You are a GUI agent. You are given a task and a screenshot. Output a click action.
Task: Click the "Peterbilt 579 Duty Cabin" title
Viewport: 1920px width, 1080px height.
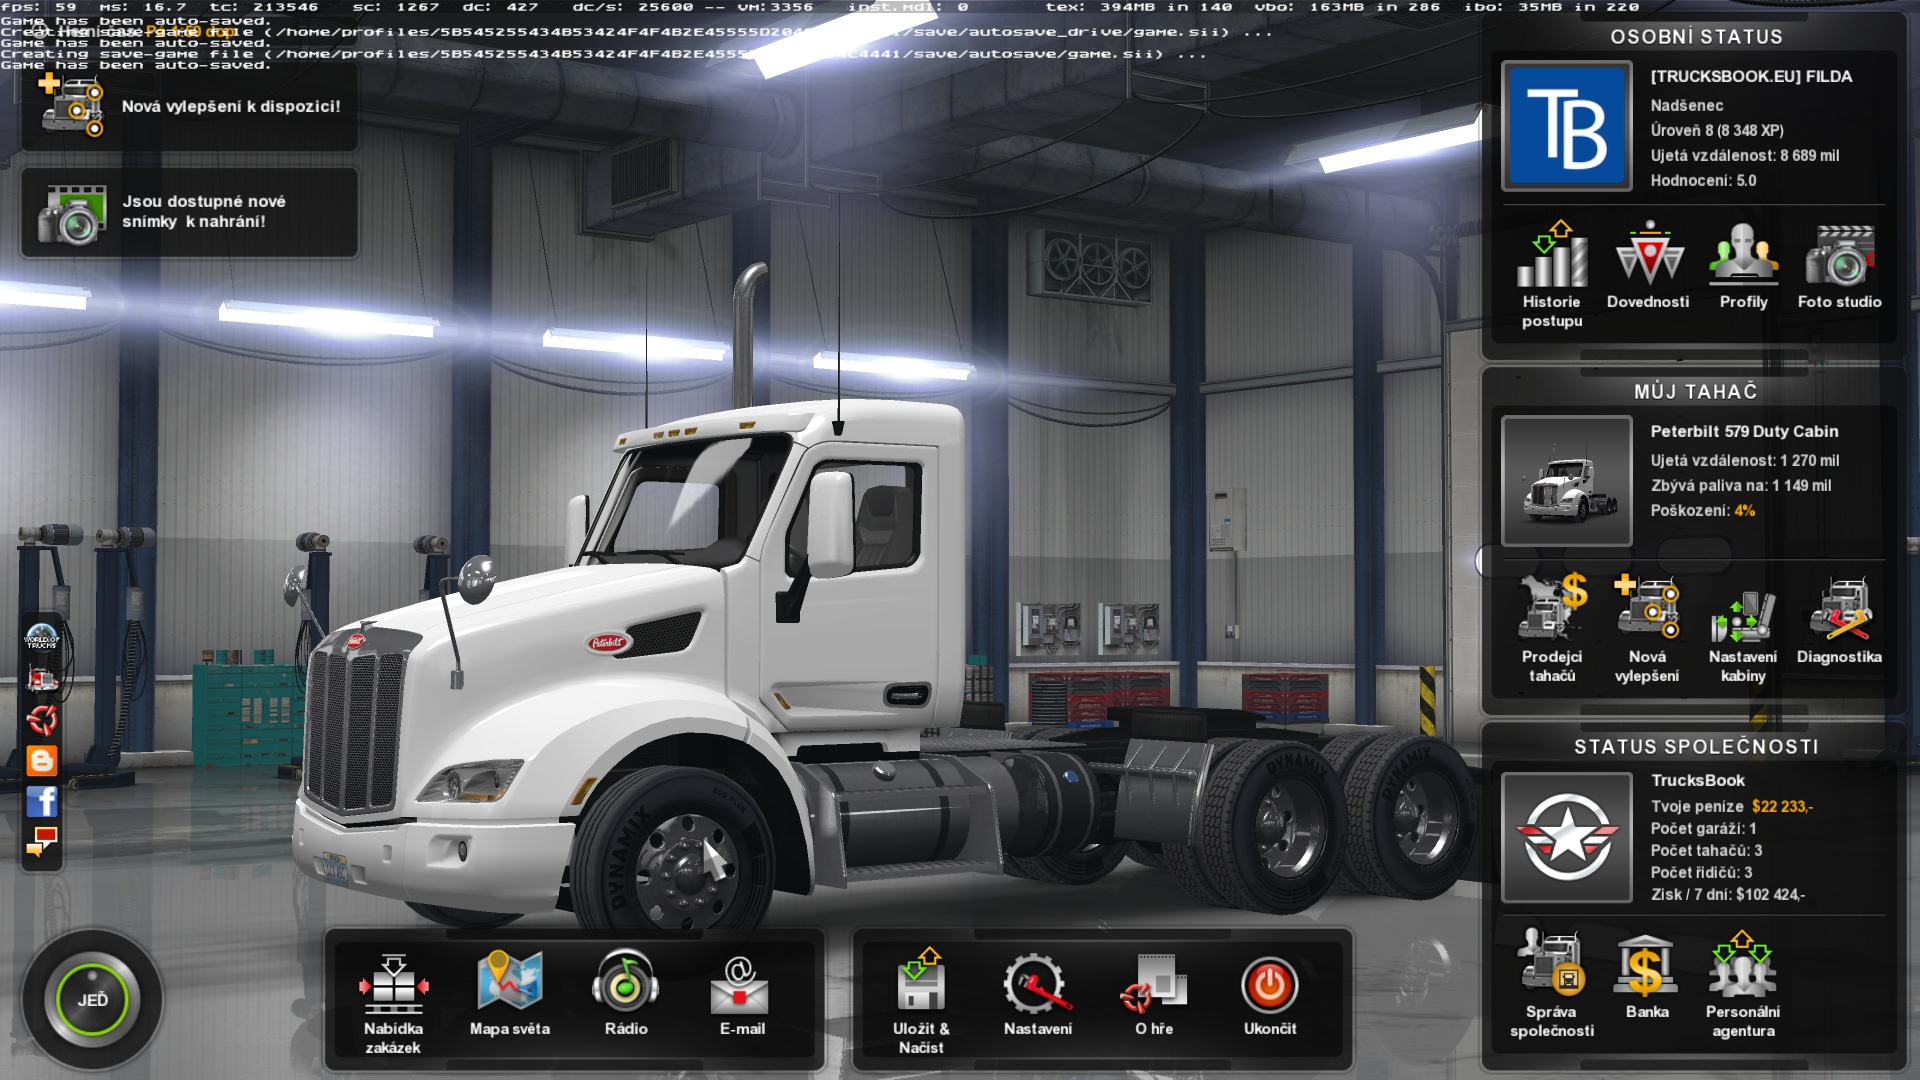(x=1744, y=432)
